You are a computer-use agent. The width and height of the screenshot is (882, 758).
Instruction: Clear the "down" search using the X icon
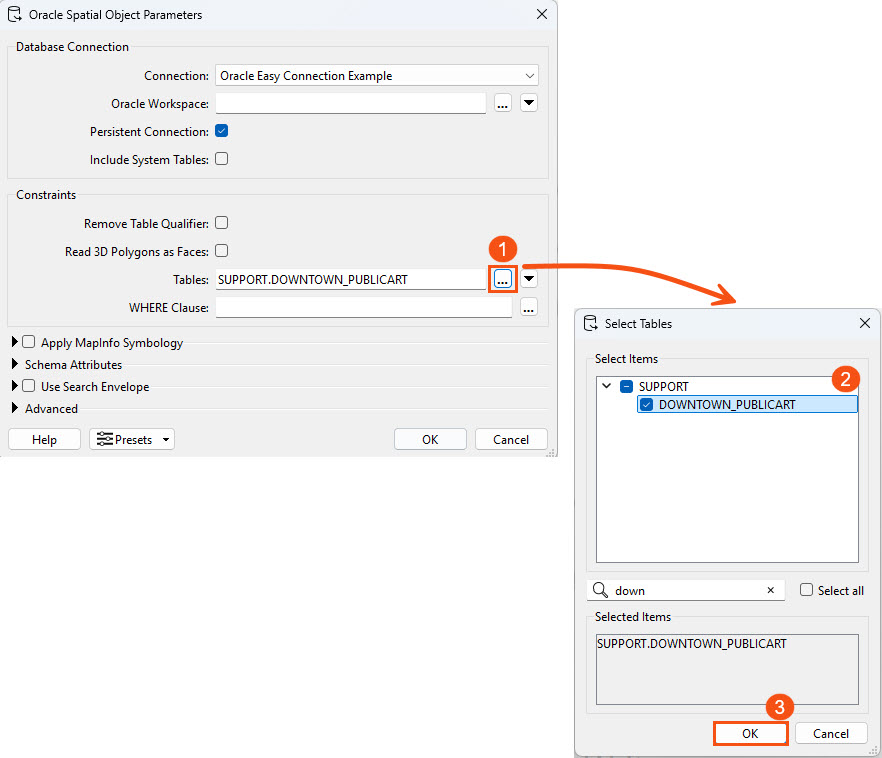pos(770,590)
